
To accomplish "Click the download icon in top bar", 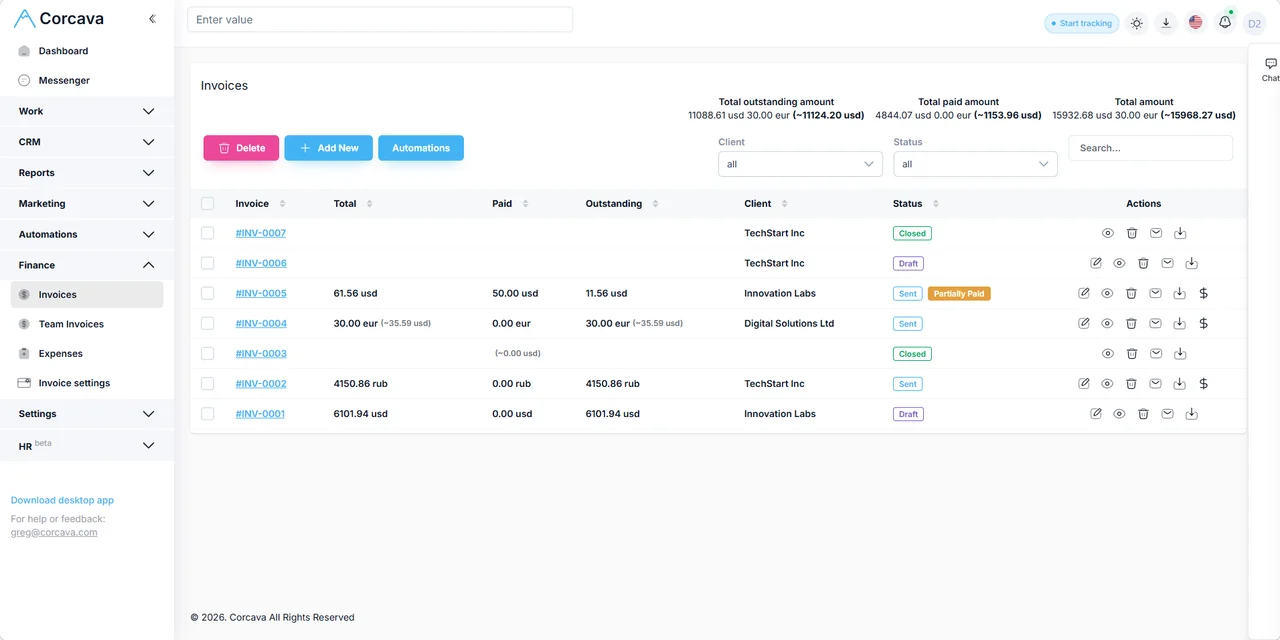I will (x=1166, y=23).
